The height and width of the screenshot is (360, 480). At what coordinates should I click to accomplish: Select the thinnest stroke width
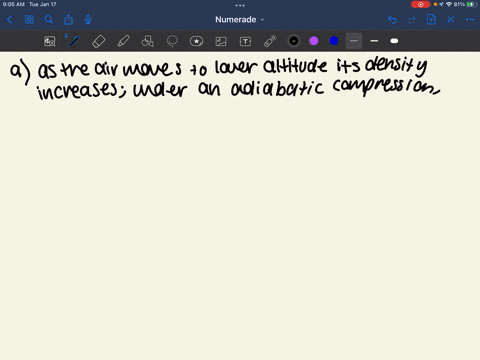click(x=354, y=41)
